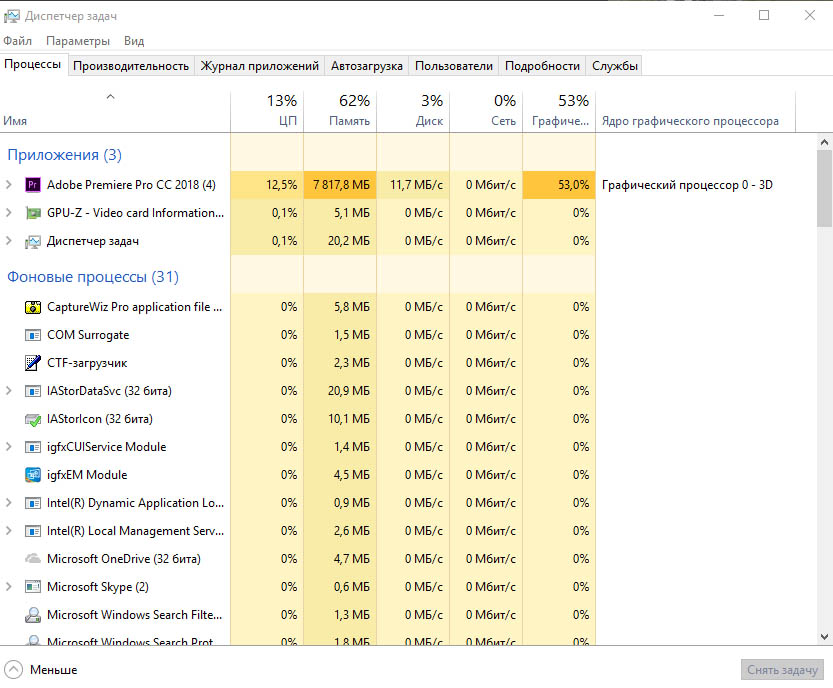Sort by the Память column header
The image size is (833, 688).
point(341,112)
